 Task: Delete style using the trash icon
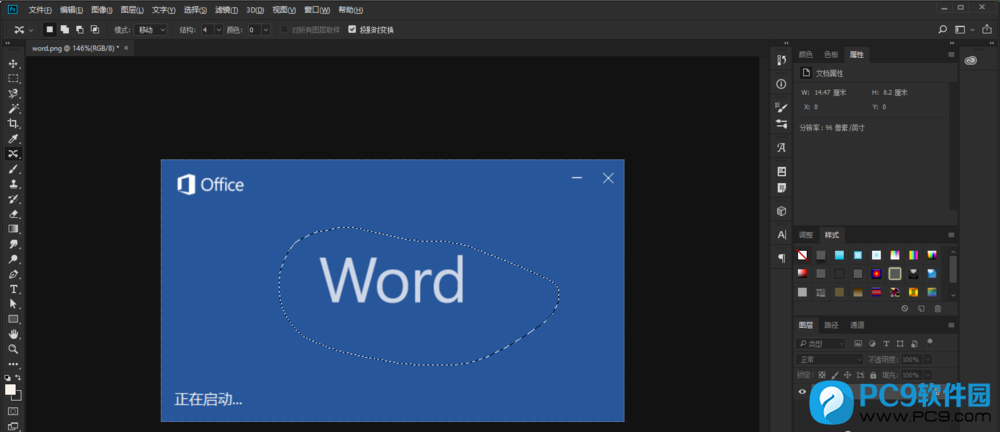937,309
